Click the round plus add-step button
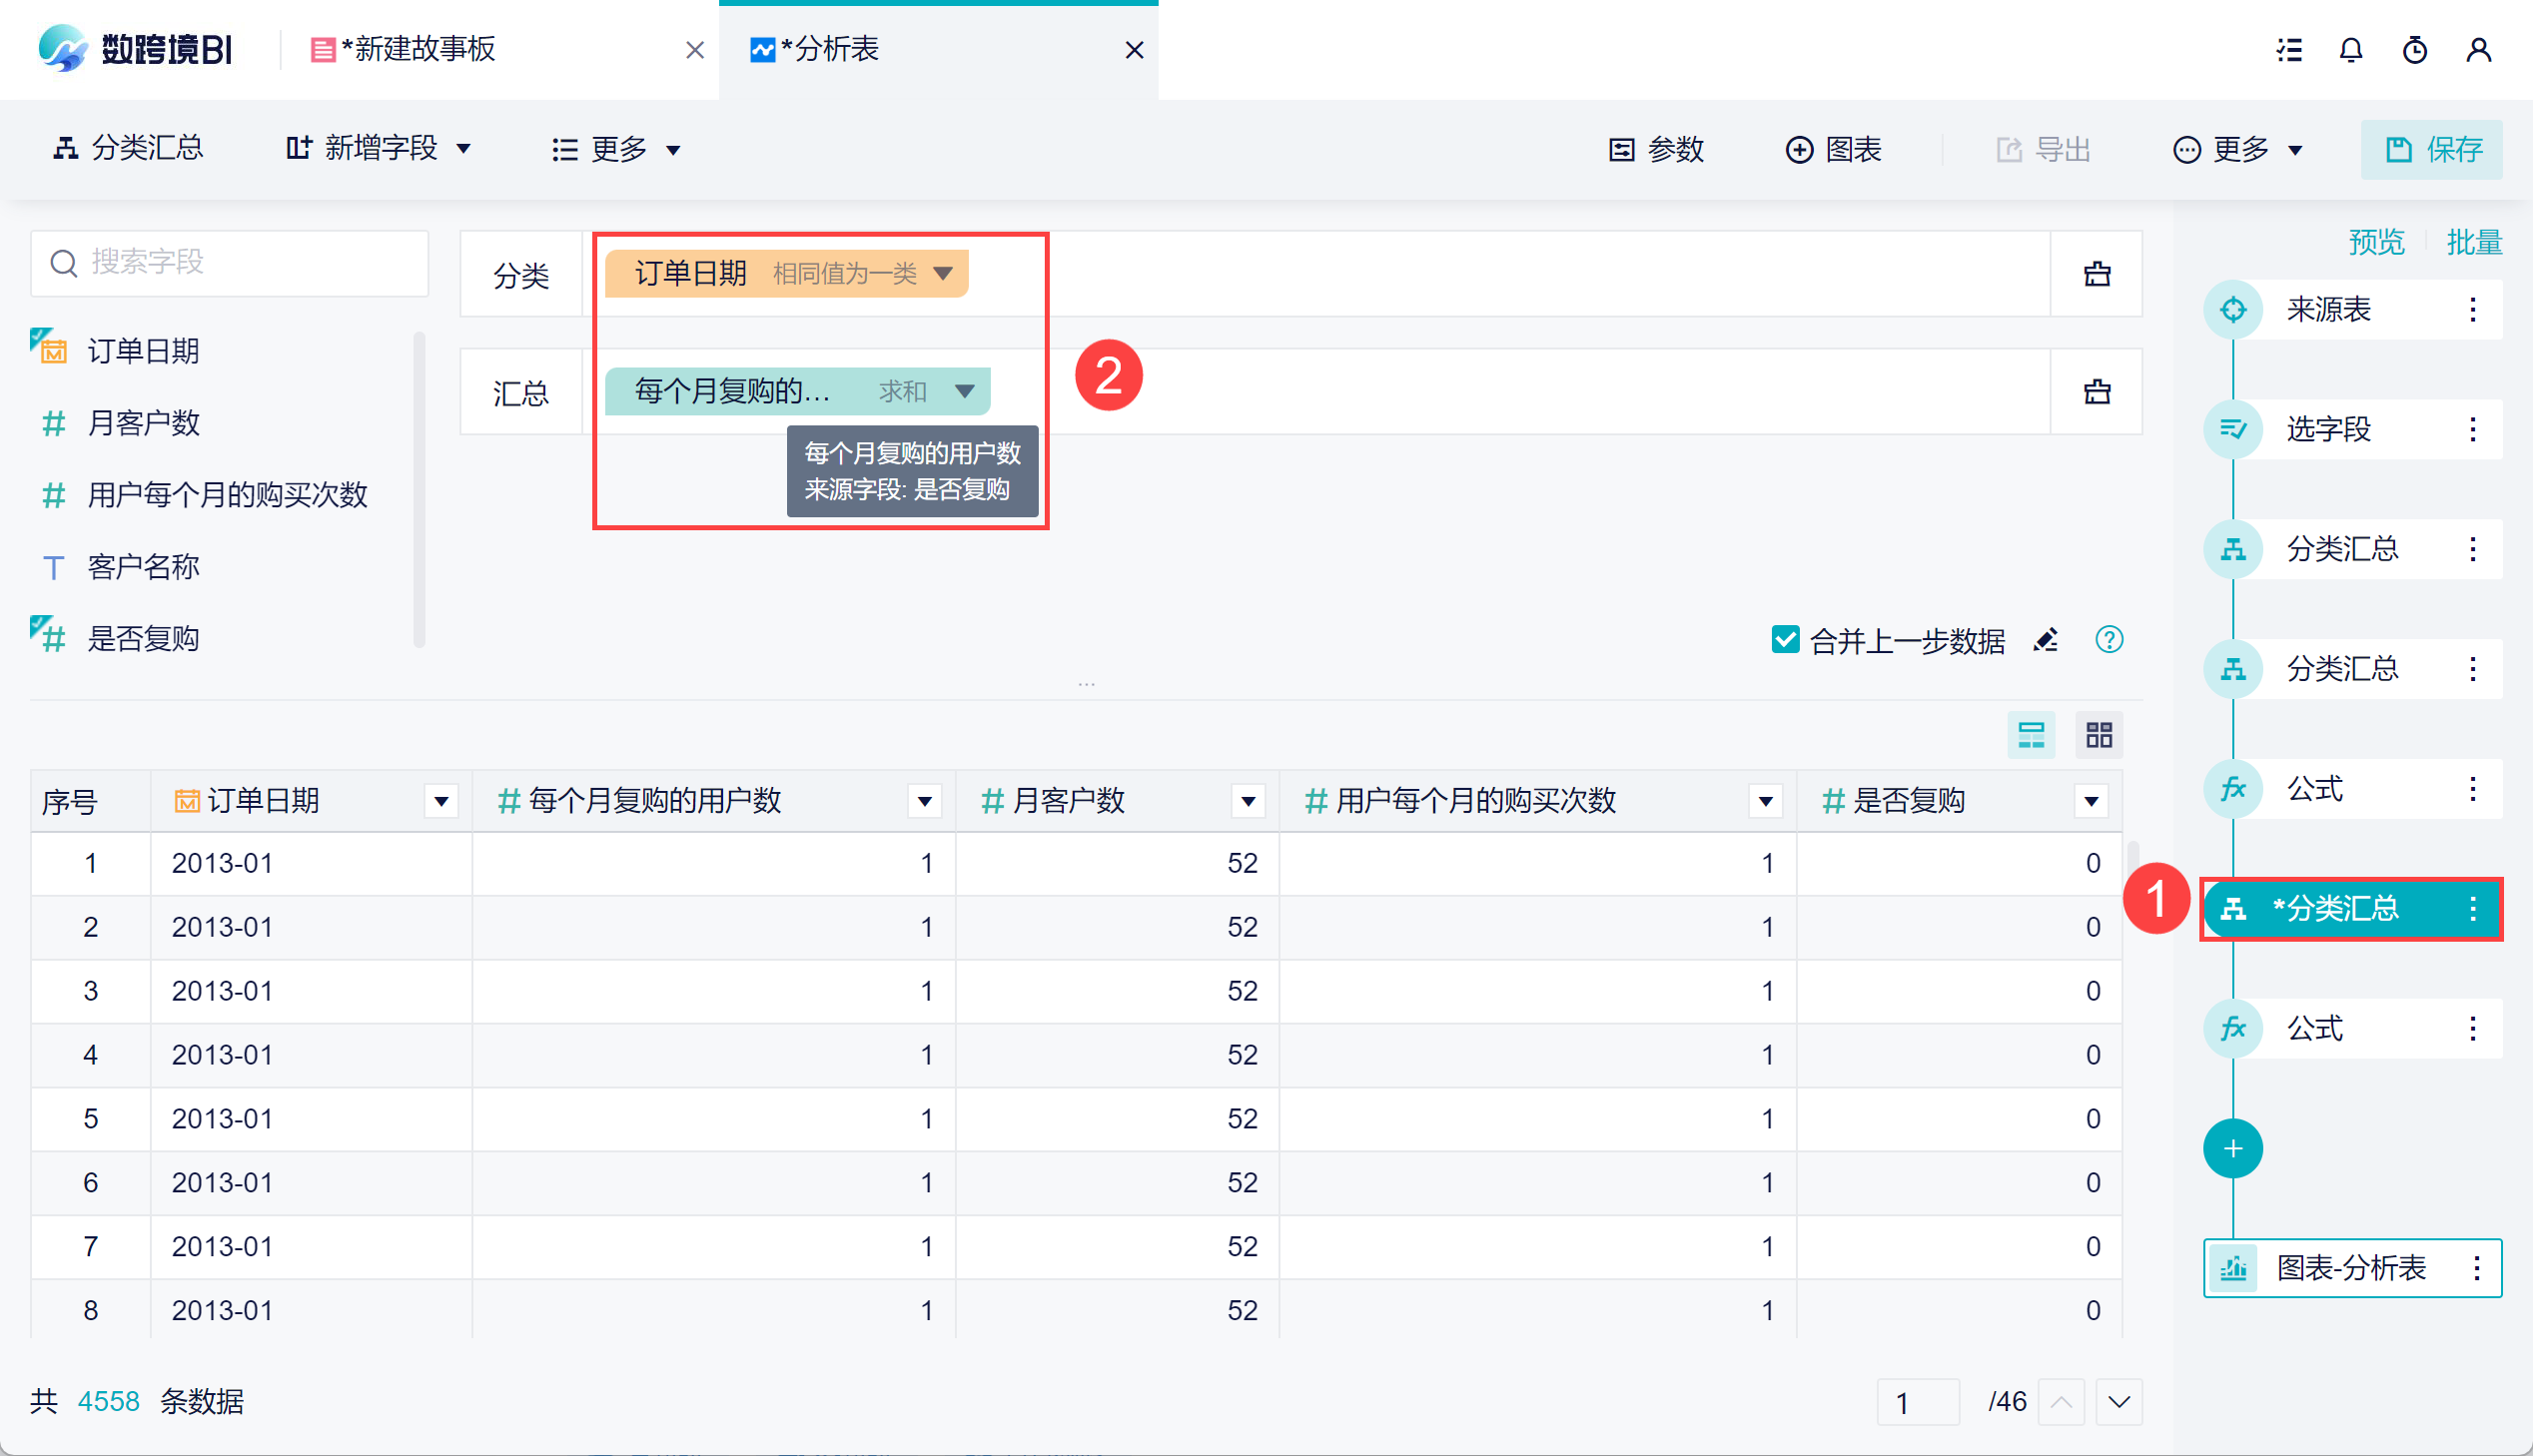This screenshot has width=2533, height=1456. [2232, 1149]
